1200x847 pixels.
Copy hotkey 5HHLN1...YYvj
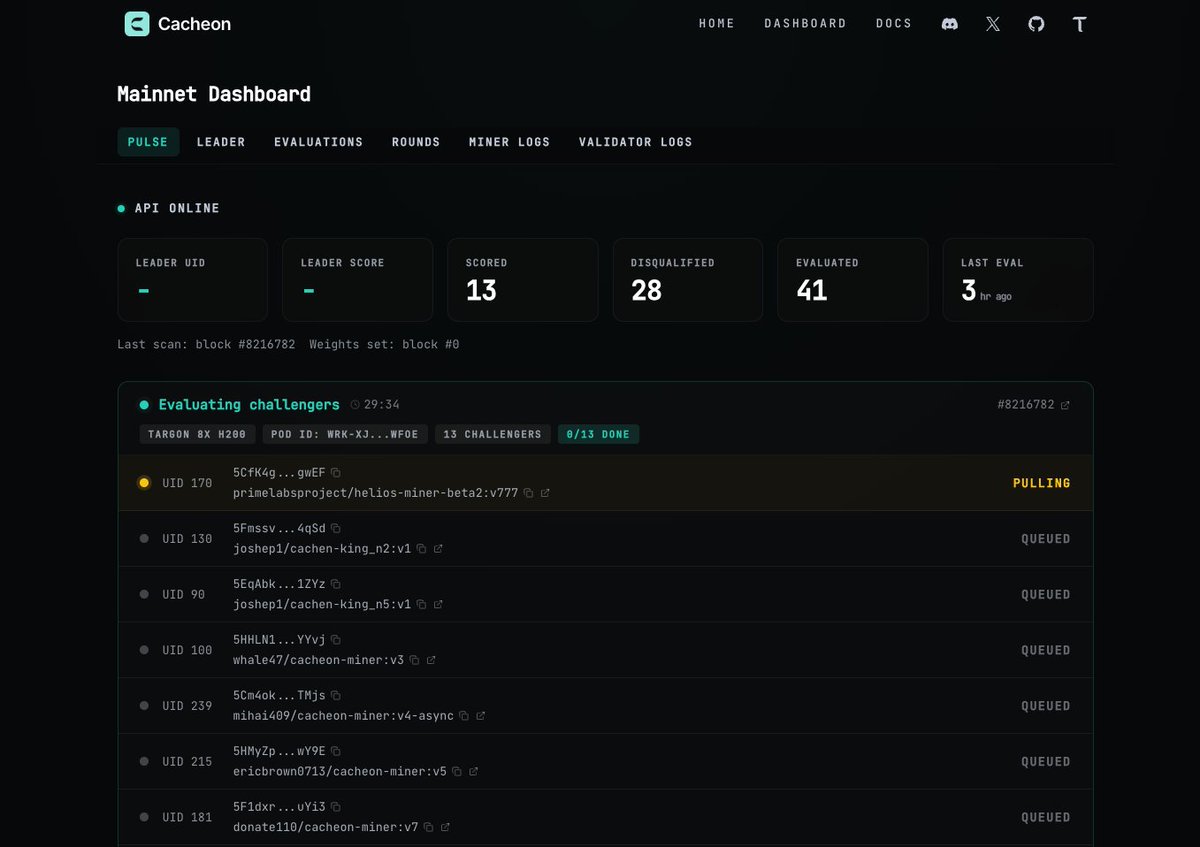336,640
